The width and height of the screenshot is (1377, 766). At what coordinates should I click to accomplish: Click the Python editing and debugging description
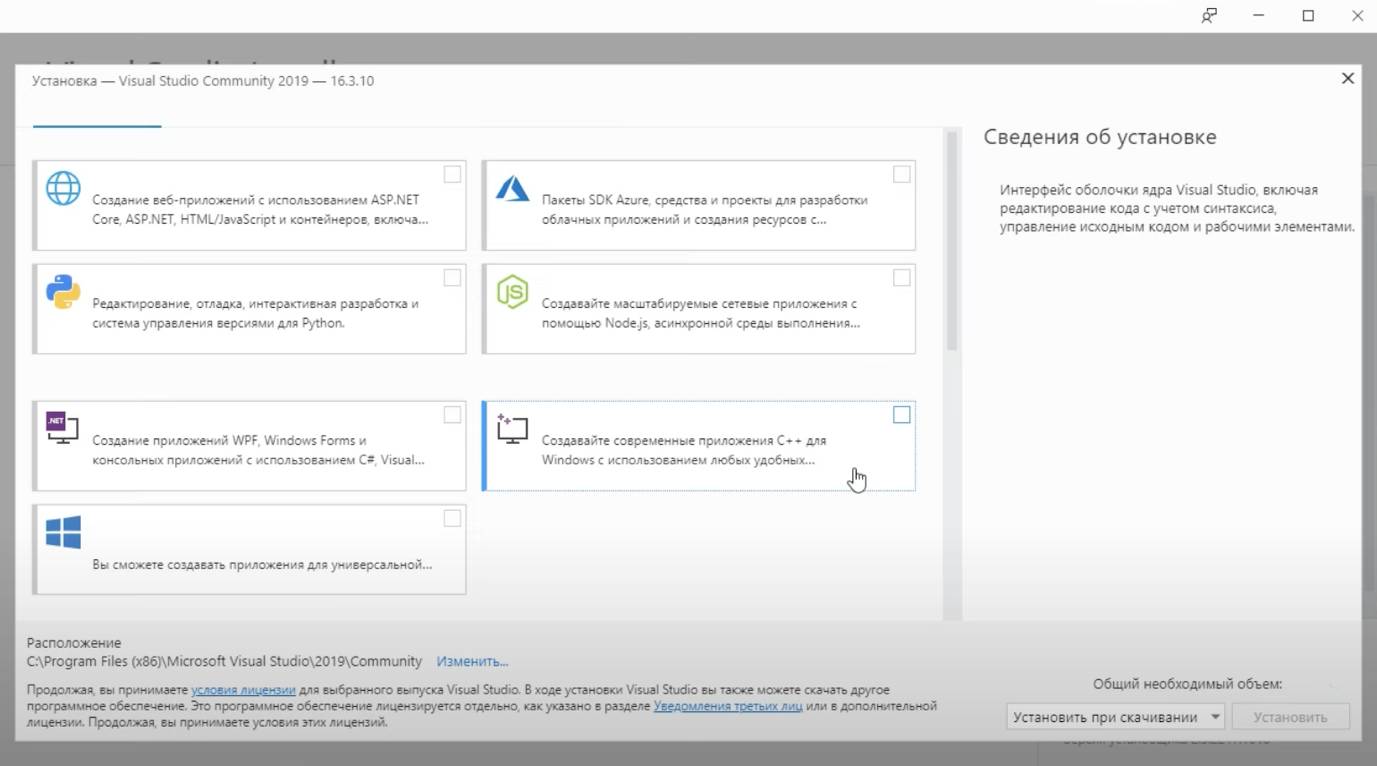[255, 313]
